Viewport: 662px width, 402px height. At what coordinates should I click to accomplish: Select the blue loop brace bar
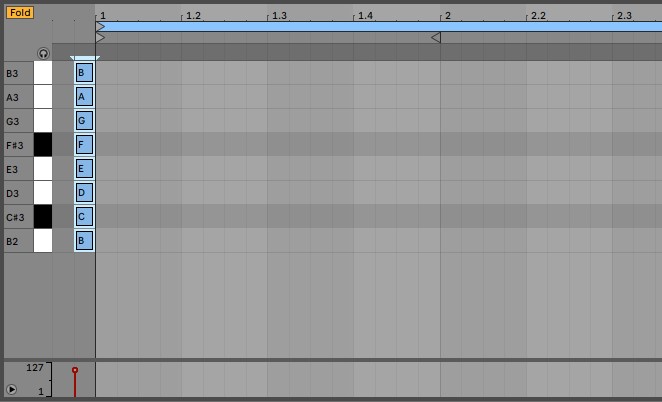379,27
